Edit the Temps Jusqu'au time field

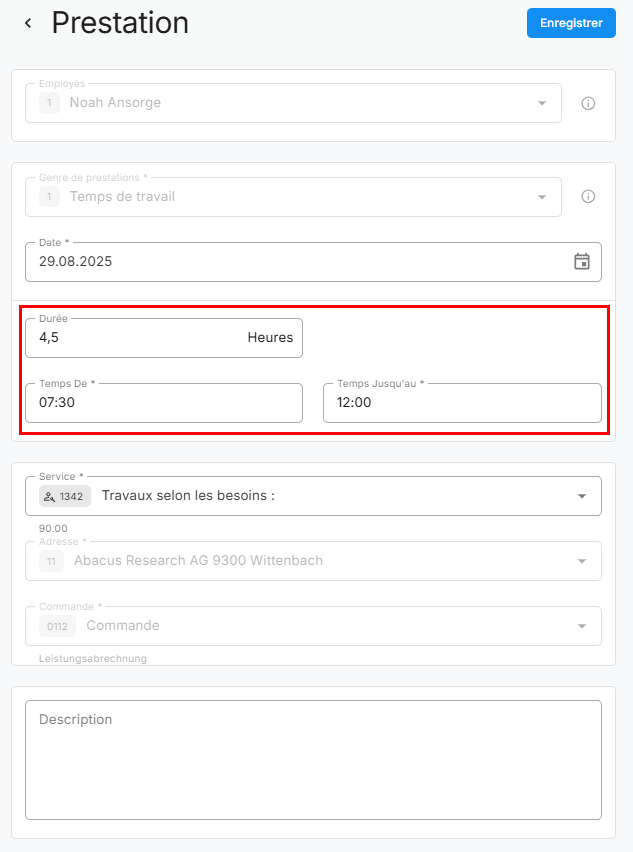coord(462,403)
